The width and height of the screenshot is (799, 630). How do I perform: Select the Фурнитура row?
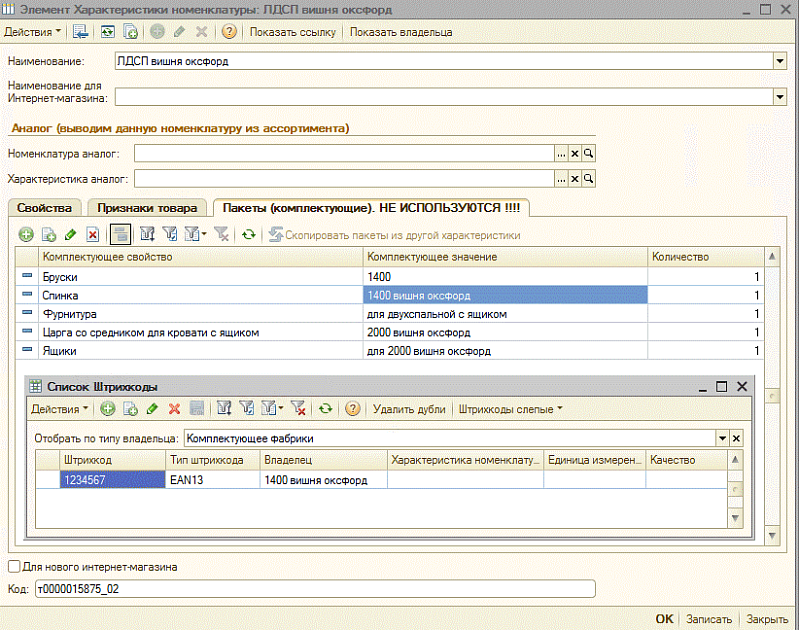(x=389, y=314)
